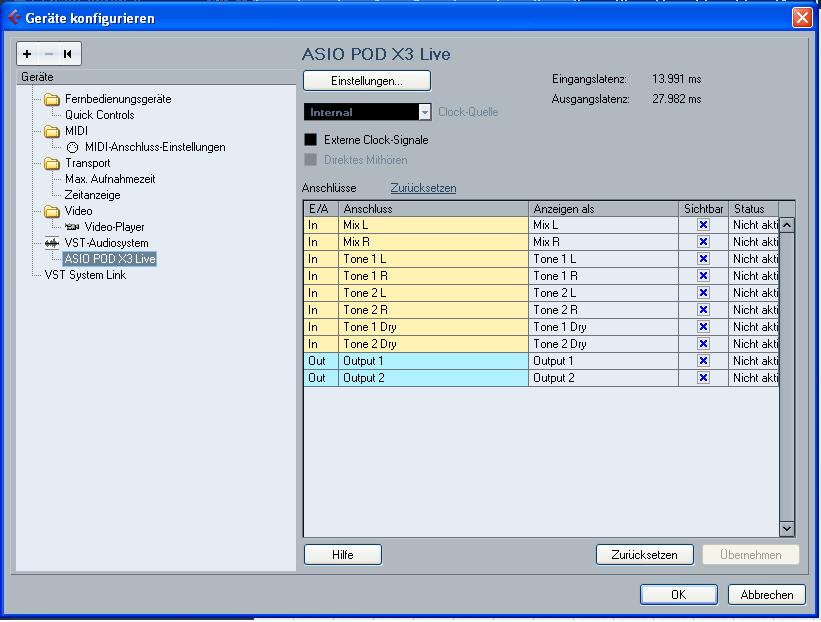
Task: Click the MIDI folder icon
Action: coord(52,131)
